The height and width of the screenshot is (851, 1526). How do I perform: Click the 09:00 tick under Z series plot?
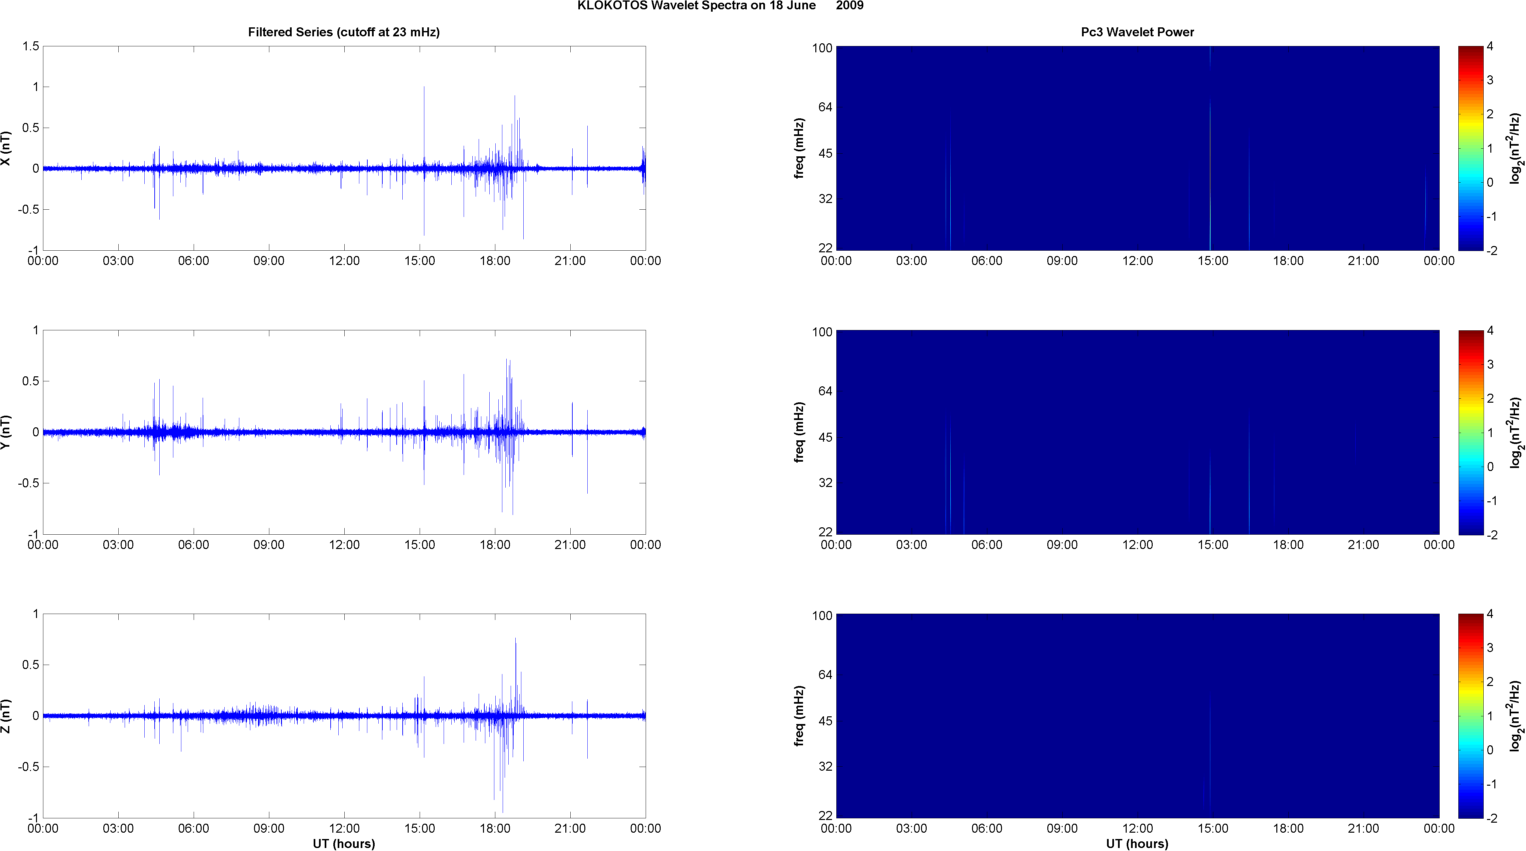(269, 828)
